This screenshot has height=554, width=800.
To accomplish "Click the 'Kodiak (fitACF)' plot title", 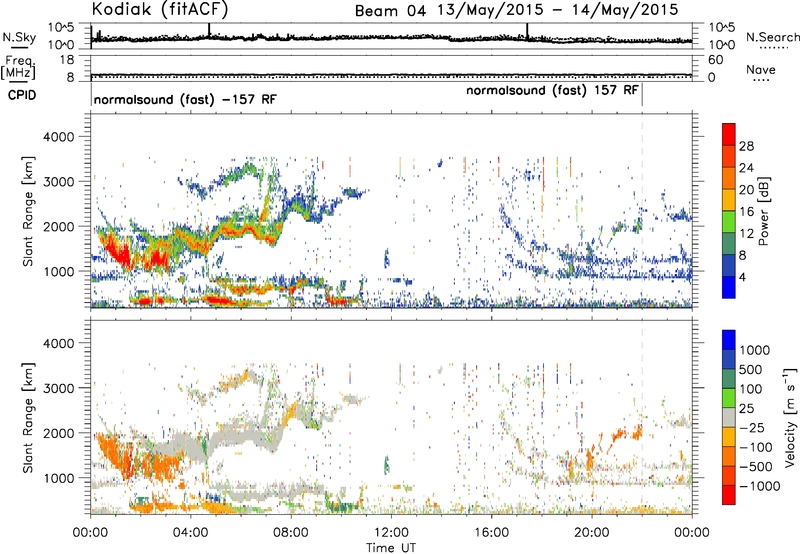I will point(160,10).
